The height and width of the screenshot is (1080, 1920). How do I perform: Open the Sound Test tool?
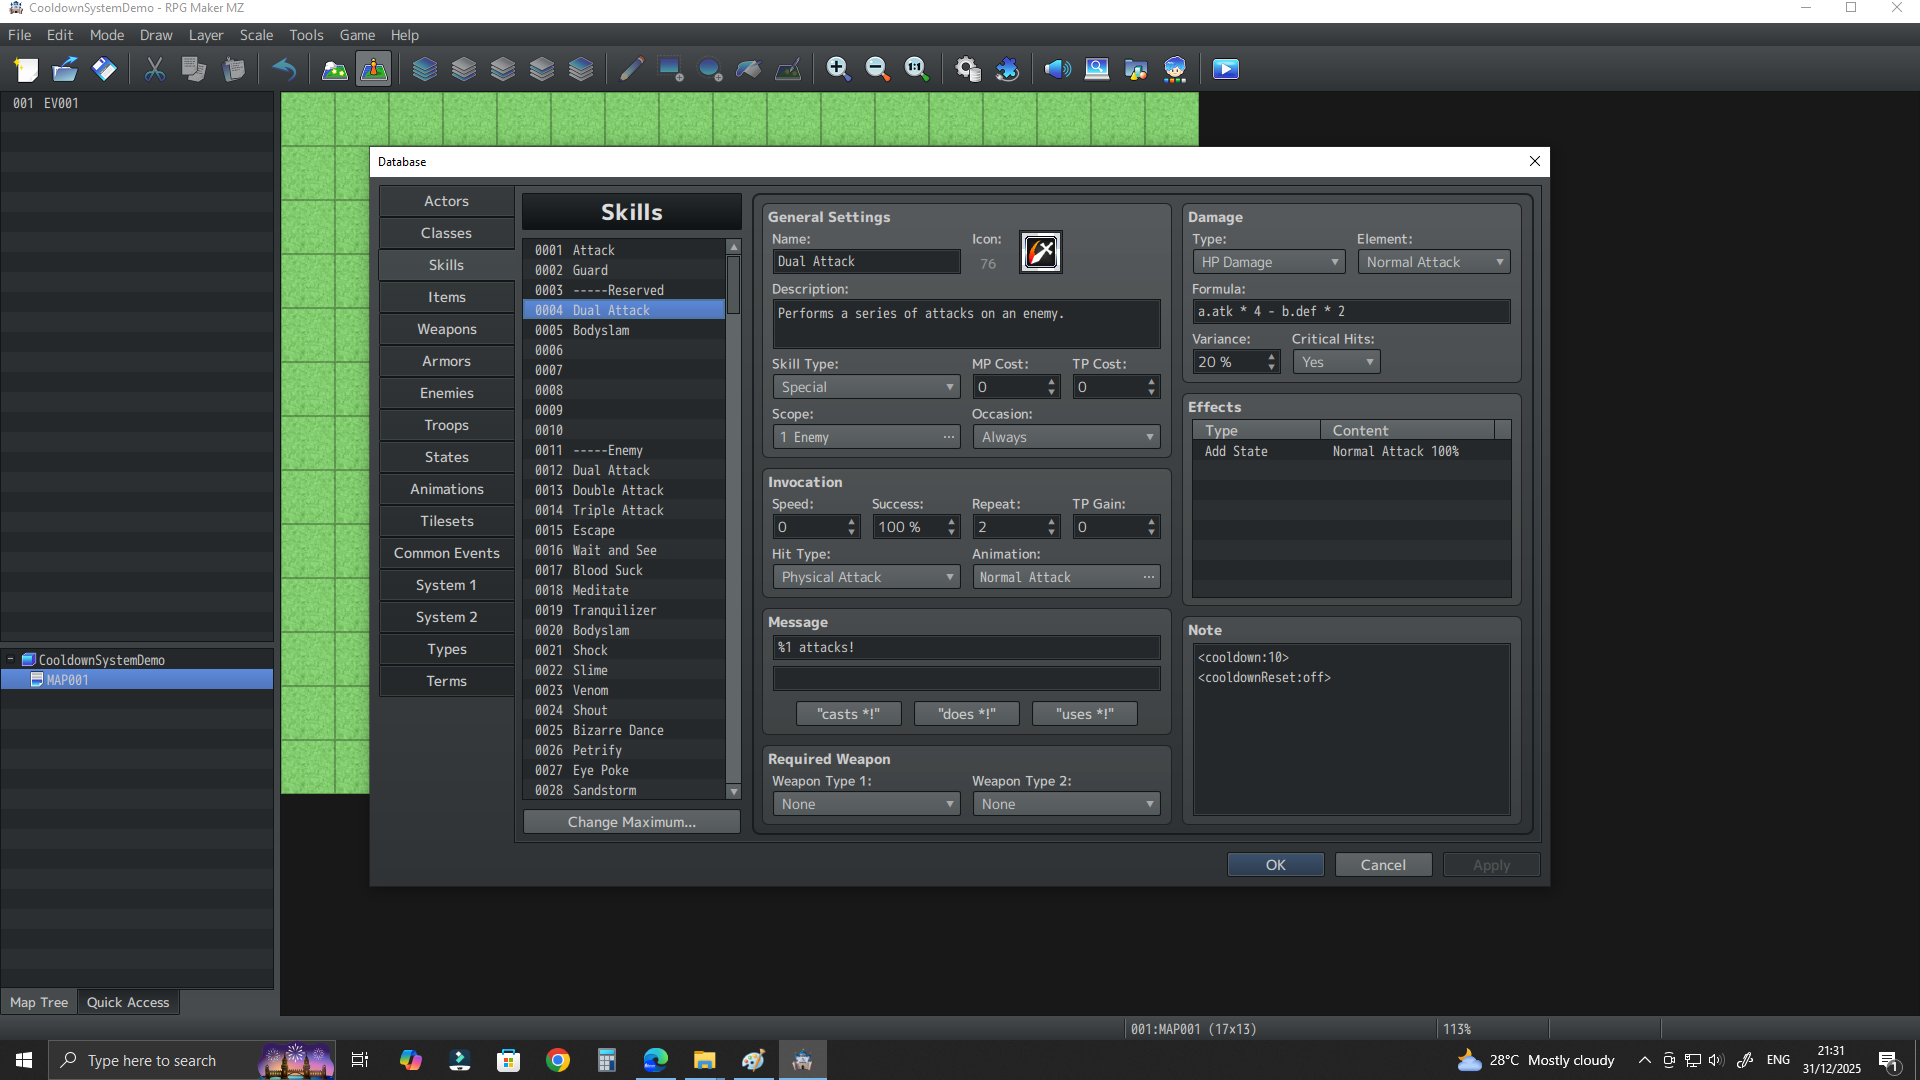pyautogui.click(x=1057, y=69)
